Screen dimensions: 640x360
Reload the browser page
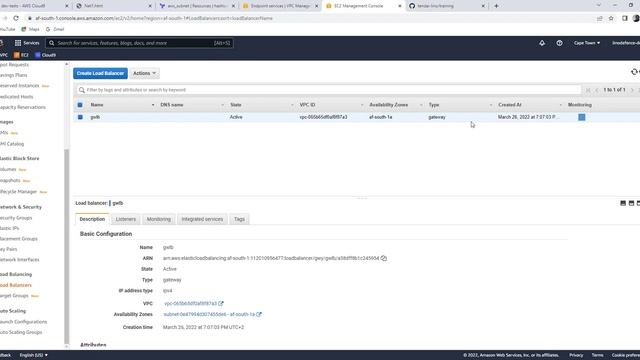click(x=16, y=18)
